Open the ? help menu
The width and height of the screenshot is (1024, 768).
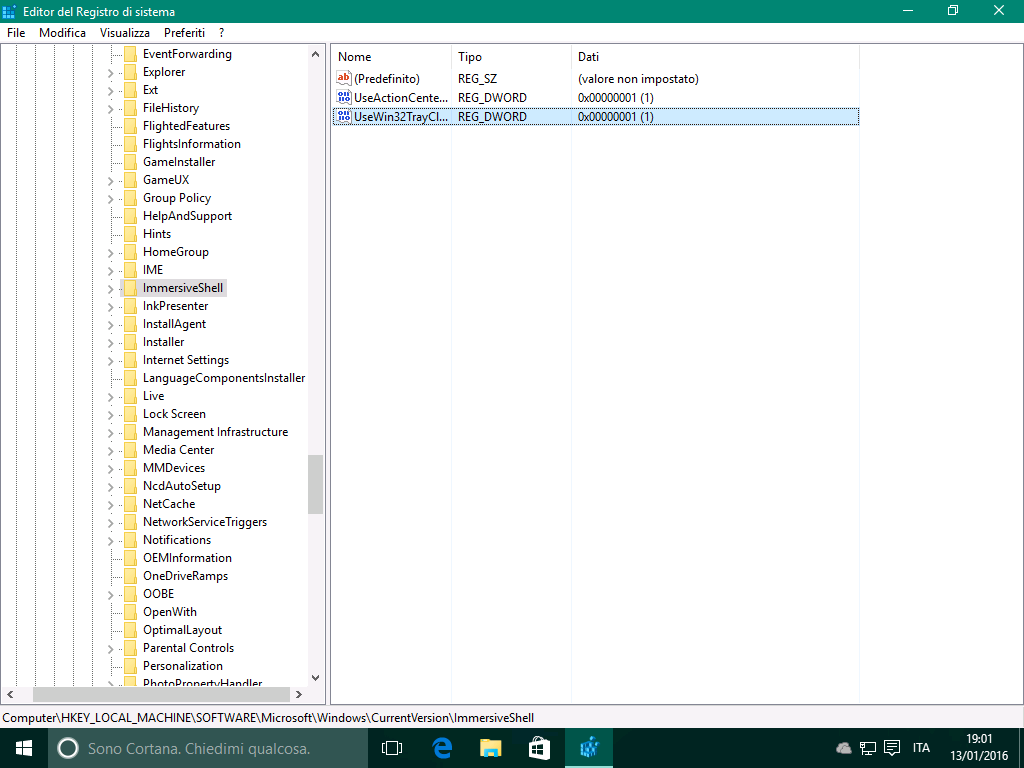click(221, 33)
